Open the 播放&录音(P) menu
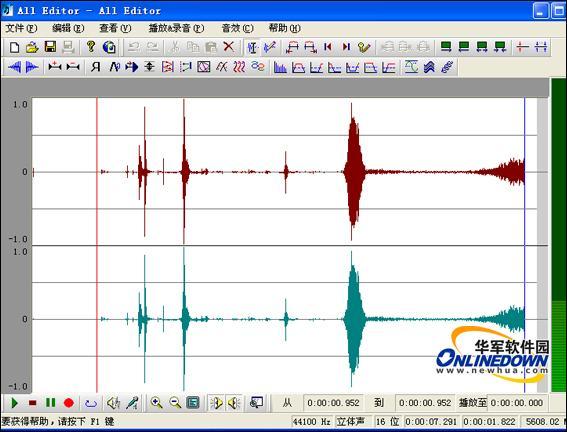567x432 pixels. 176,28
